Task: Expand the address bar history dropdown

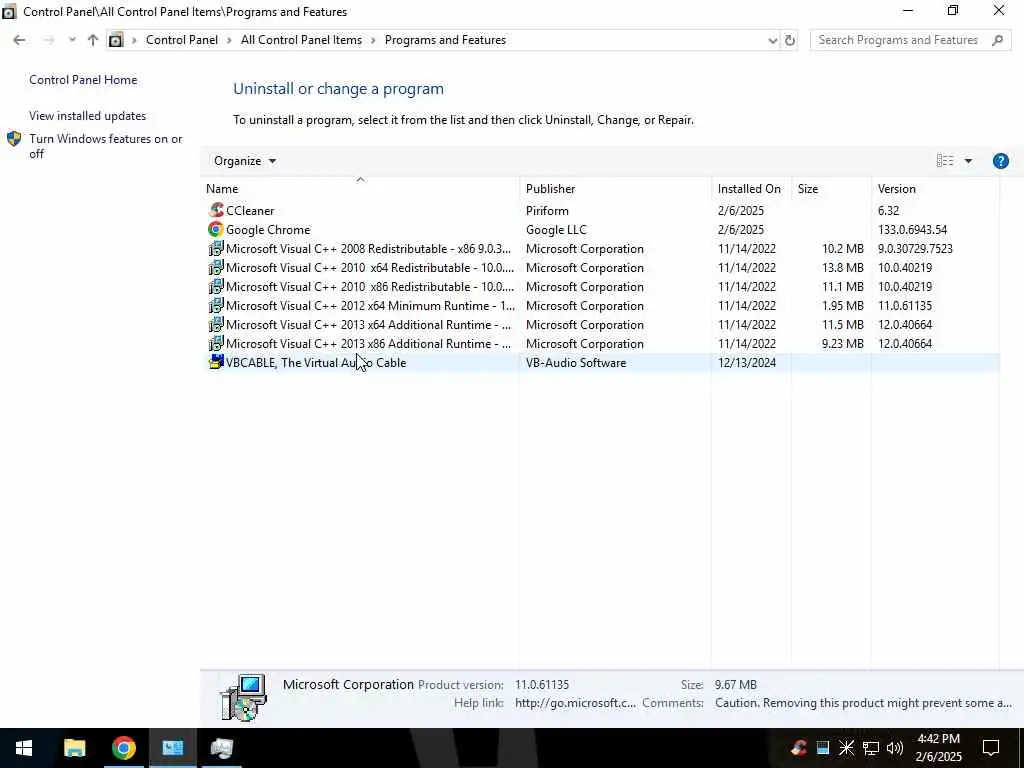Action: (x=773, y=40)
